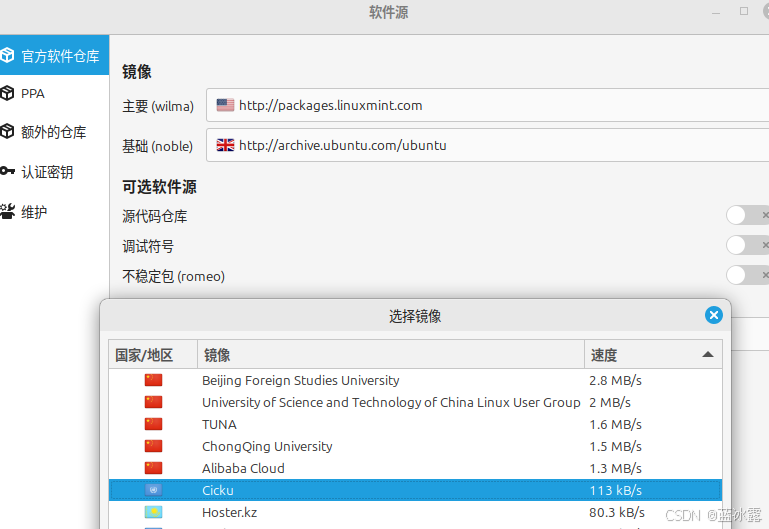Image resolution: width=769 pixels, height=529 pixels.
Task: Select the TUNA mirror row
Action: click(x=415, y=425)
